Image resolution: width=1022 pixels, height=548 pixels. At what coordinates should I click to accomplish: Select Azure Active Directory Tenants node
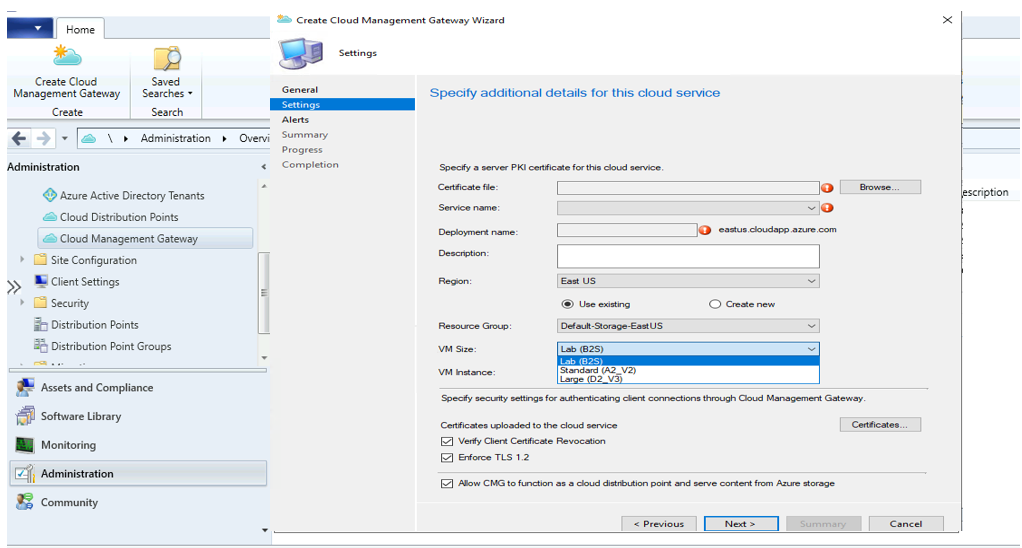[123, 195]
